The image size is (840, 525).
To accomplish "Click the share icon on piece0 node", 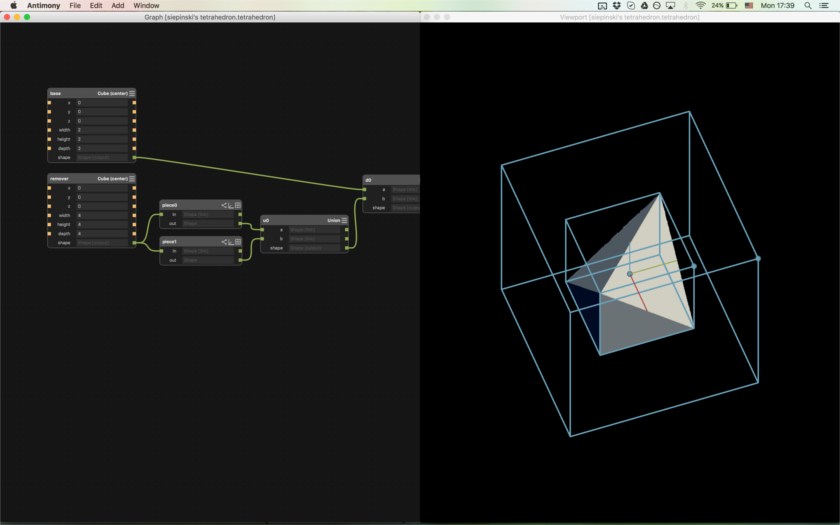I will pos(224,205).
